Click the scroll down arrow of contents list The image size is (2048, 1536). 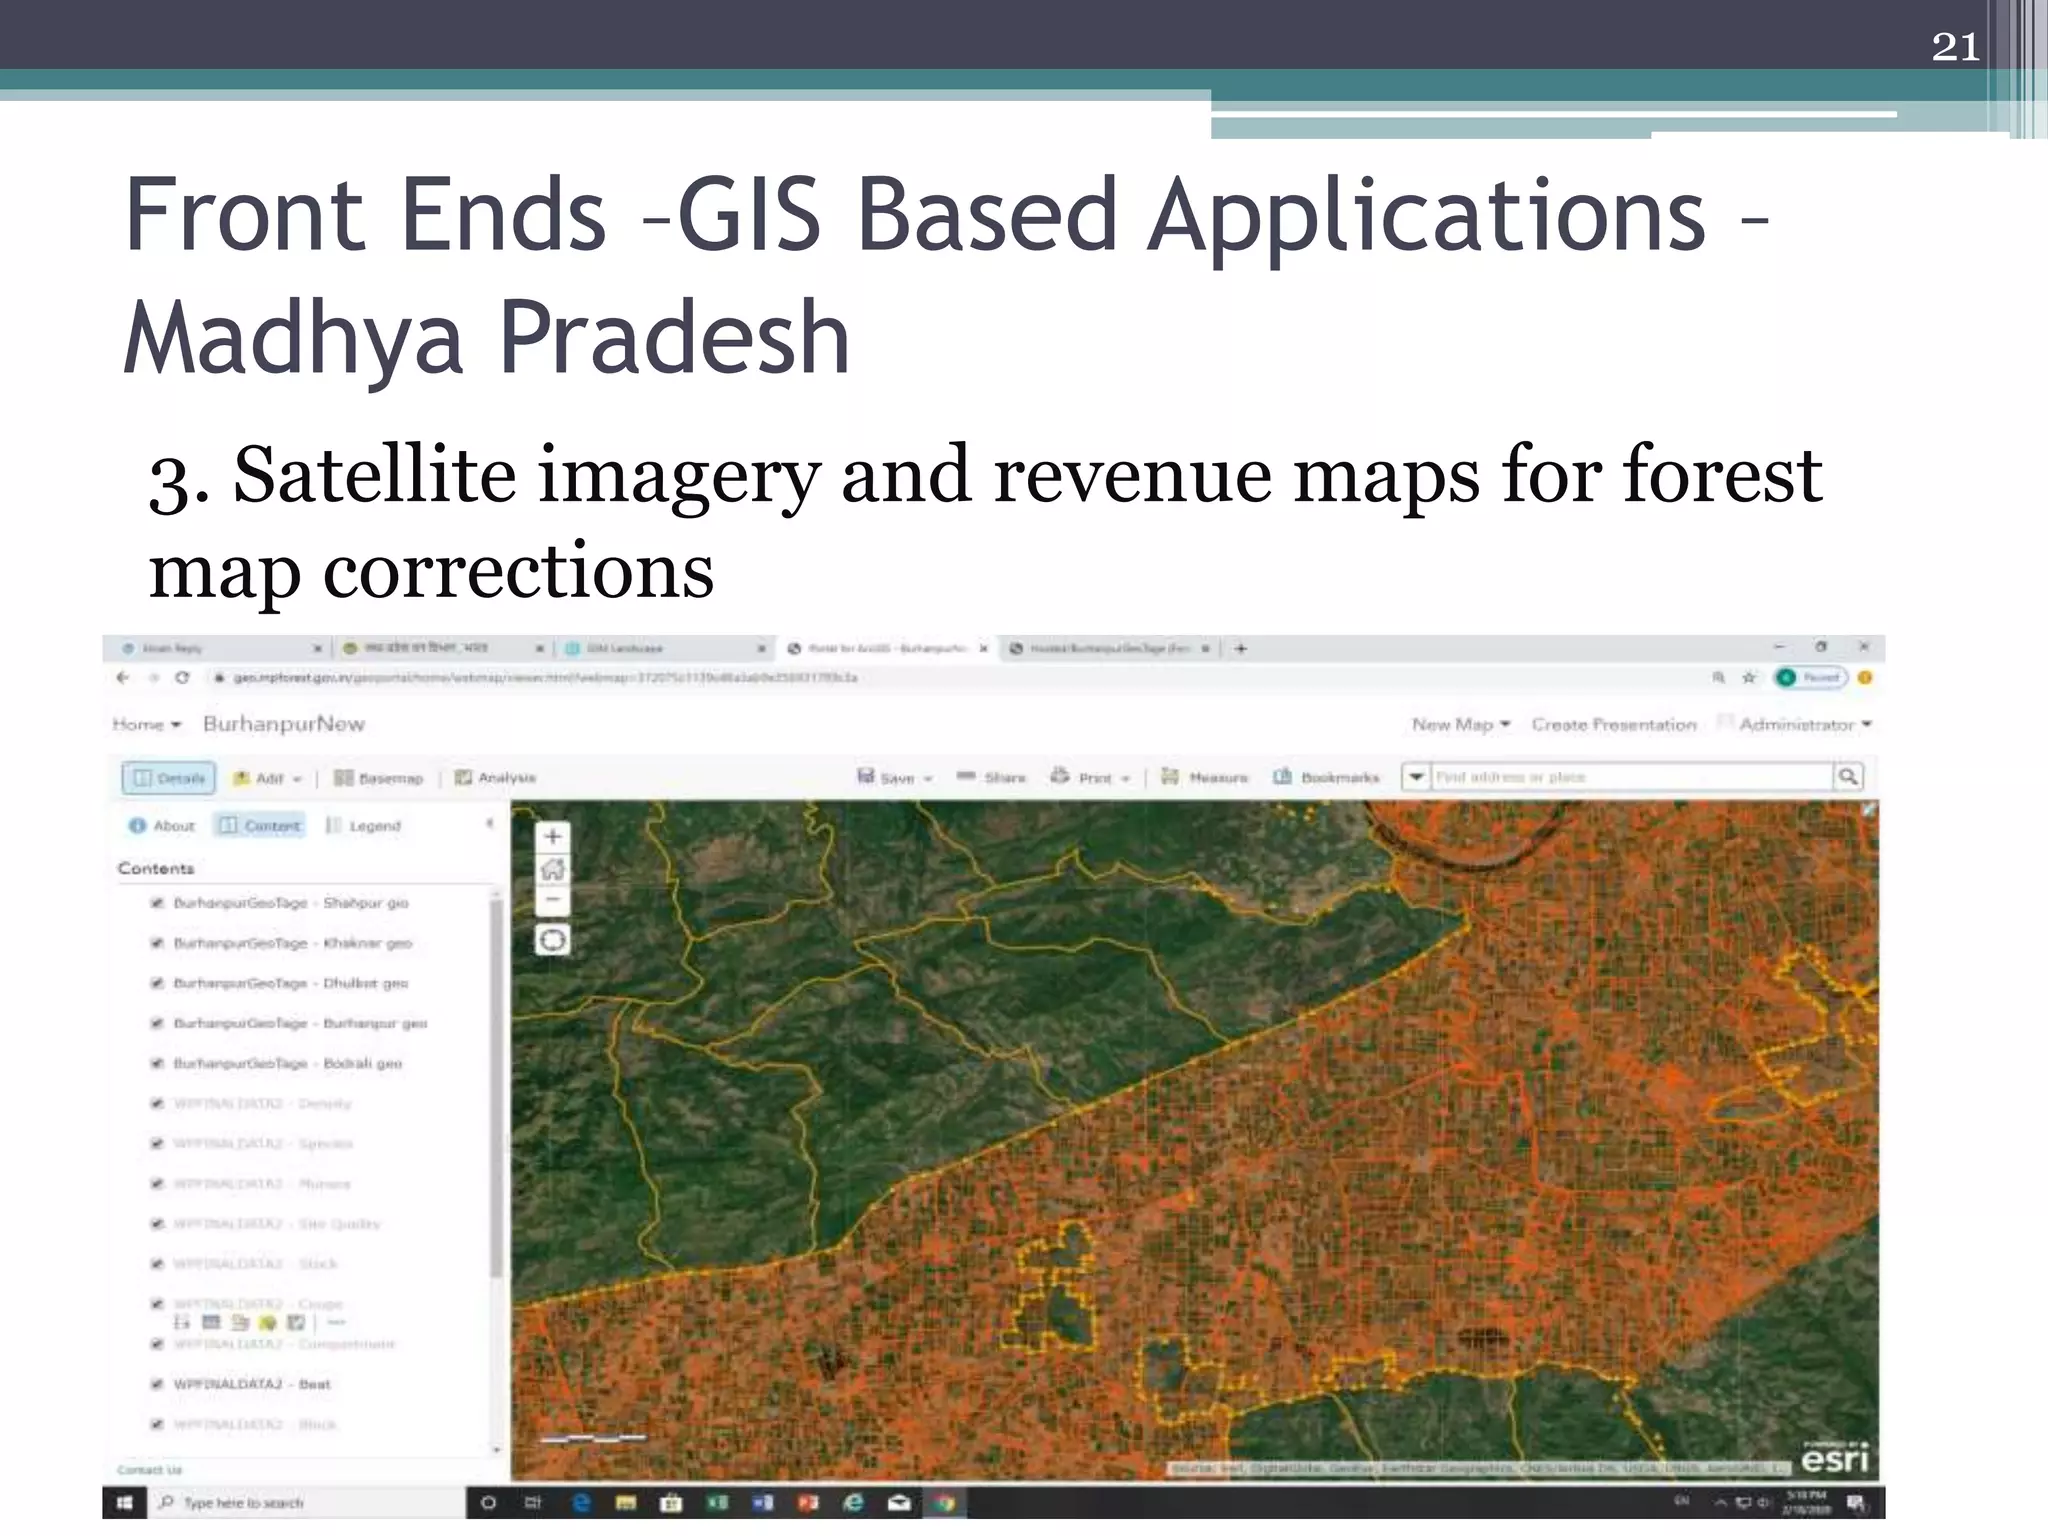(x=497, y=1449)
